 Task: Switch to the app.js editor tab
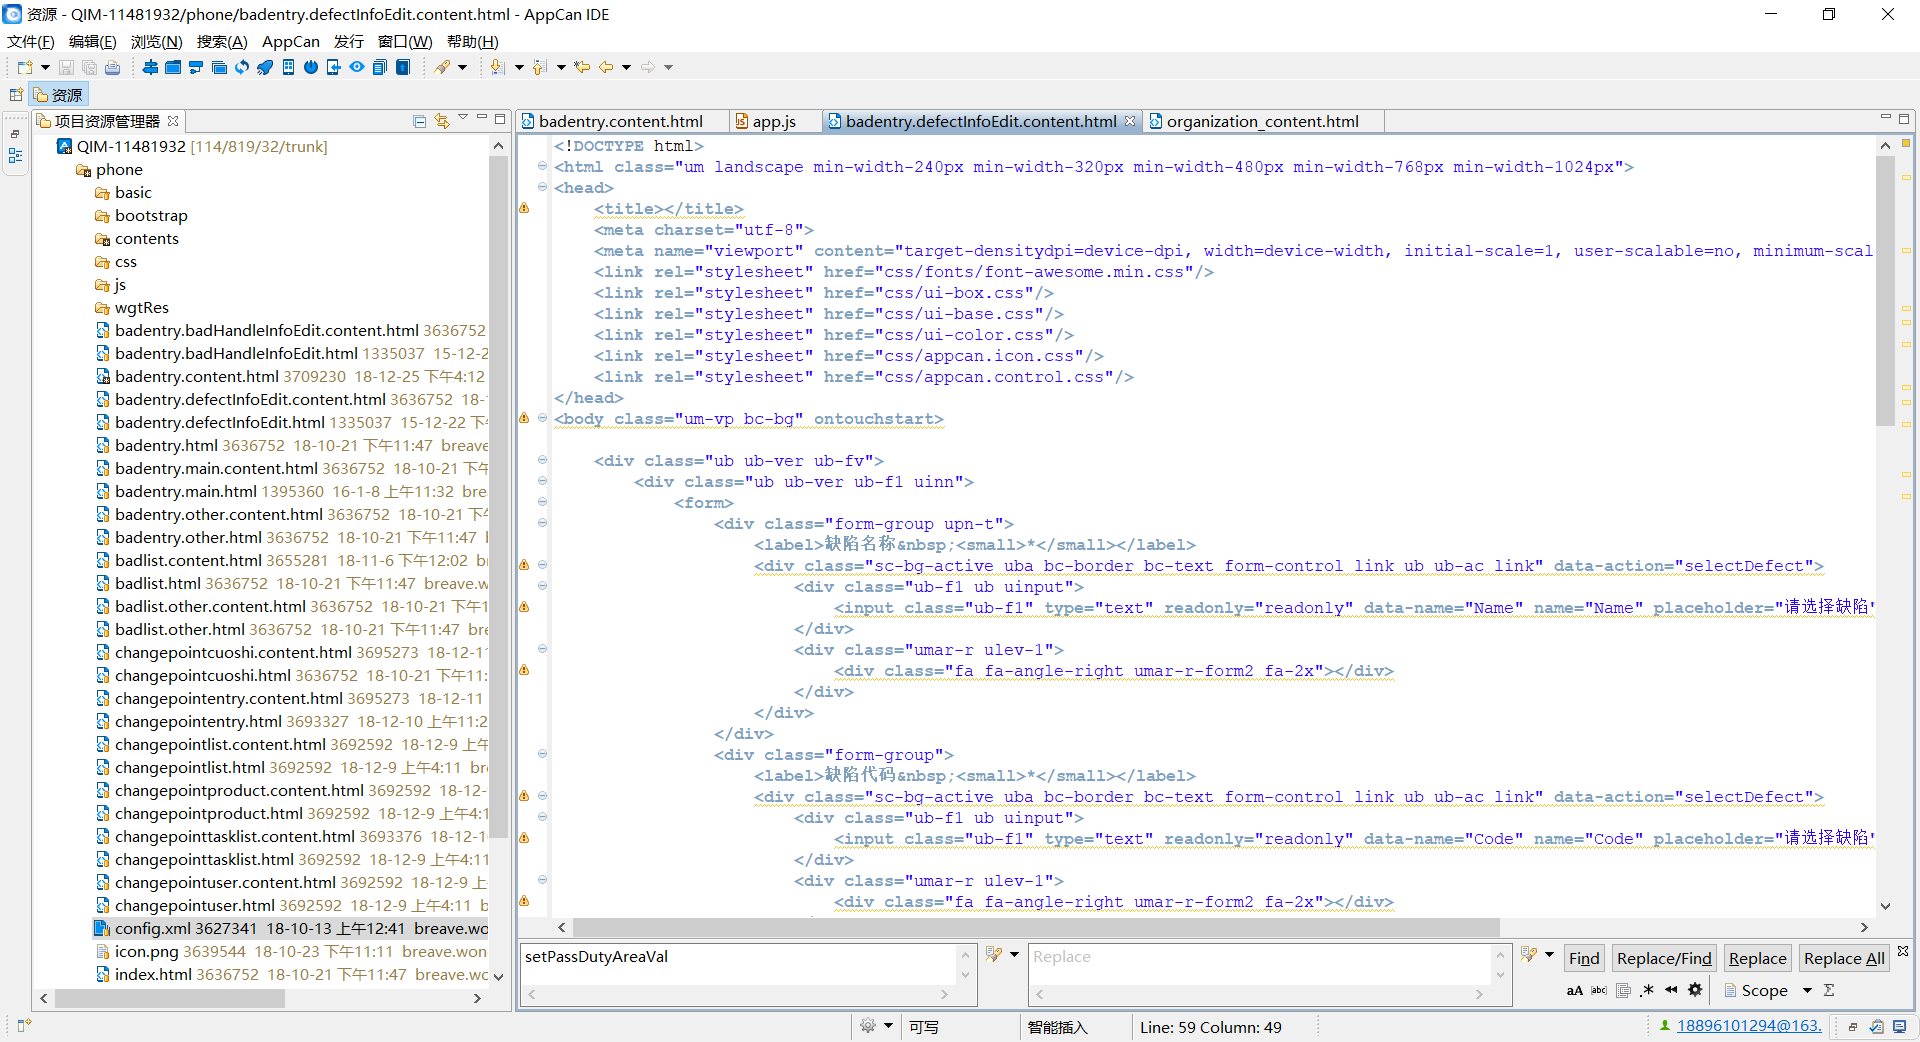click(x=773, y=121)
